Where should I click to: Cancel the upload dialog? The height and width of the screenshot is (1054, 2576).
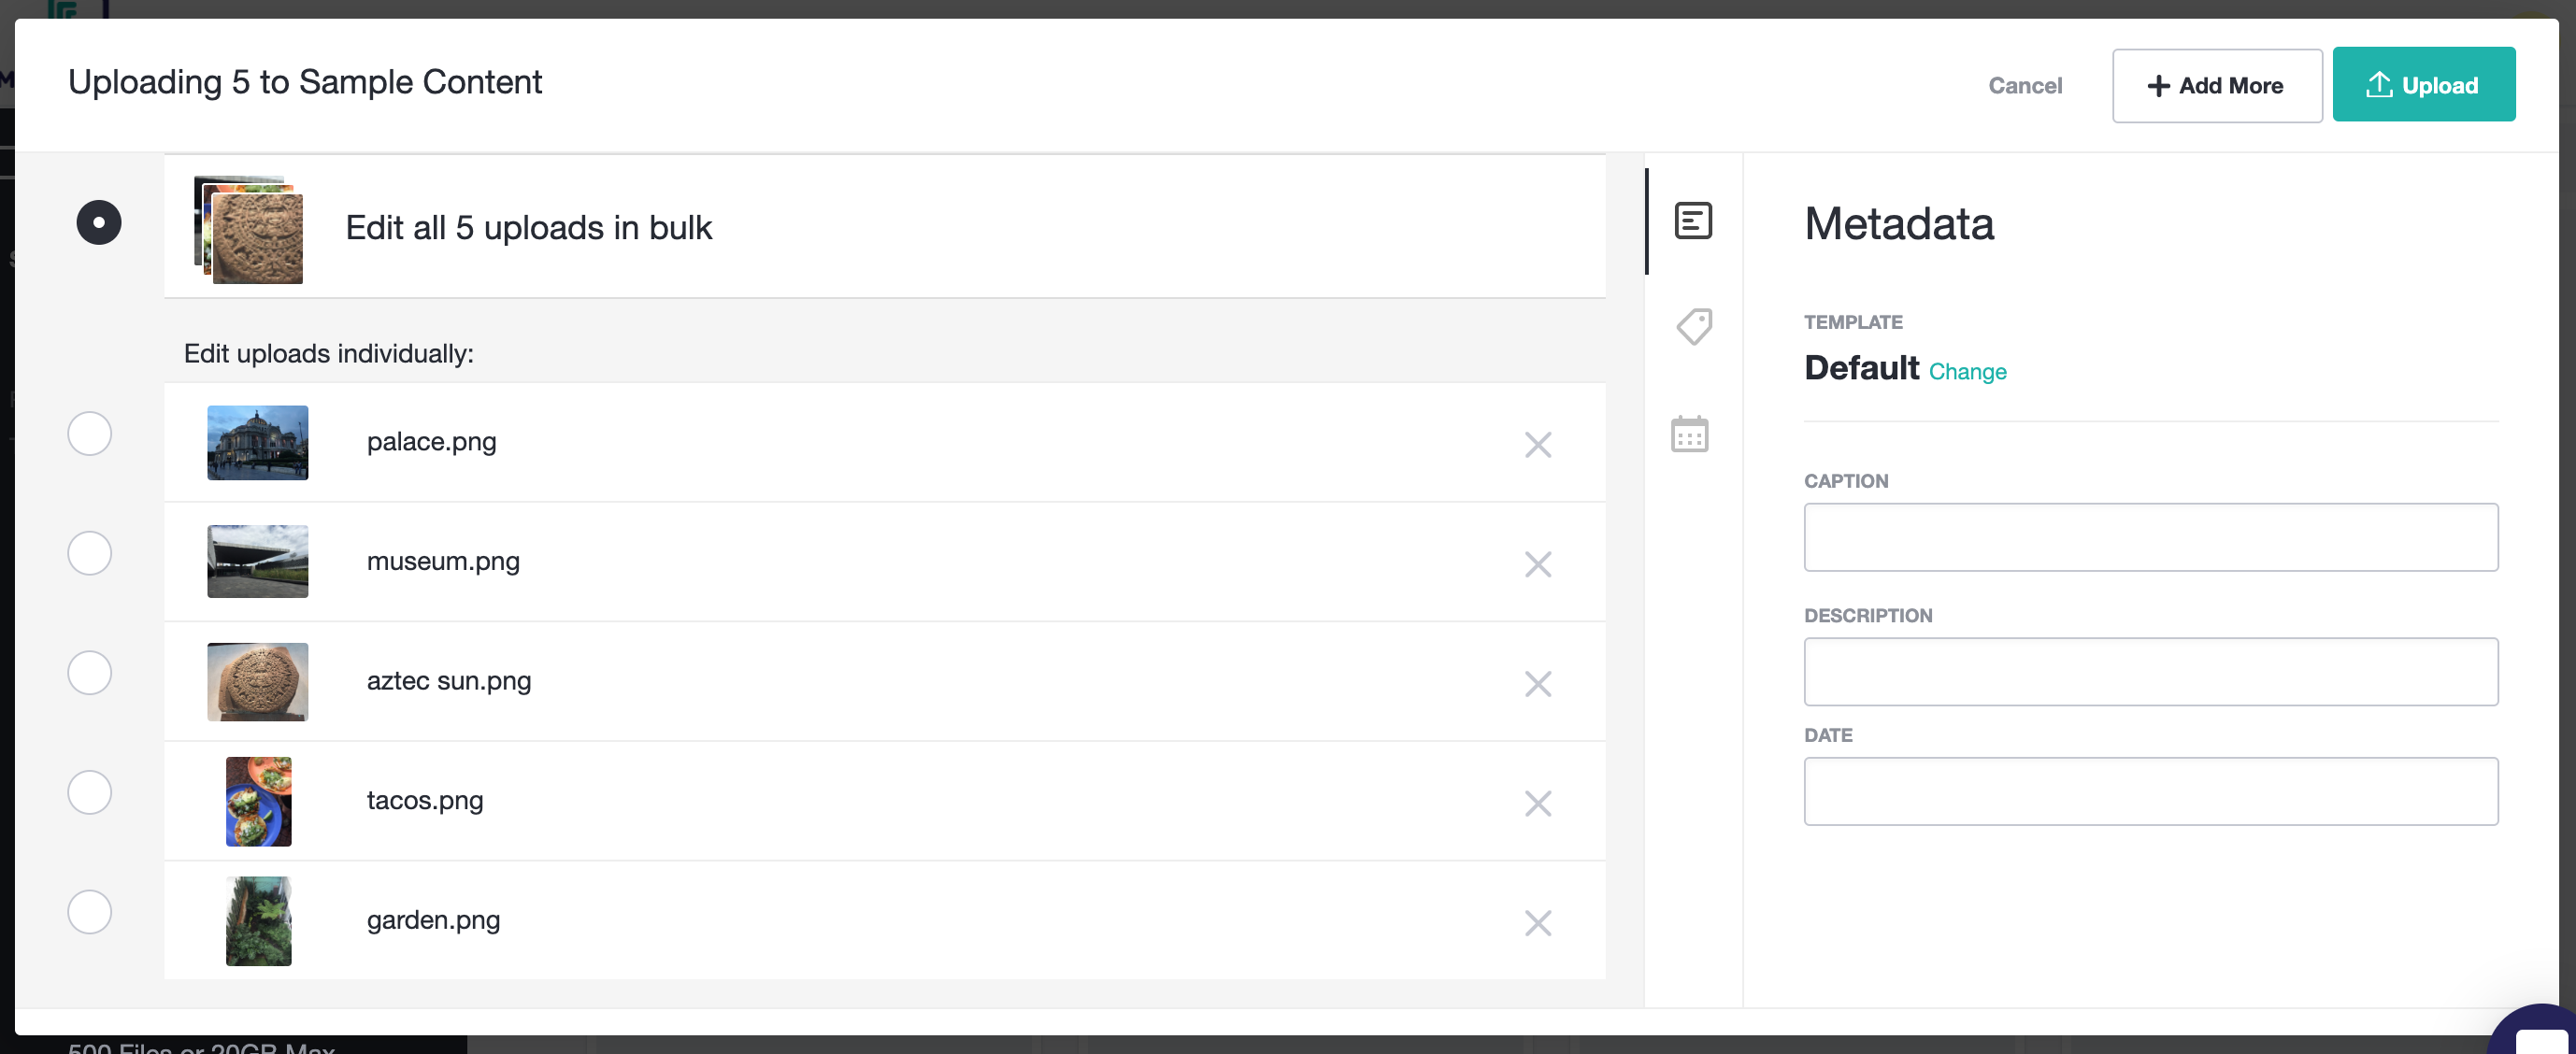[2024, 86]
